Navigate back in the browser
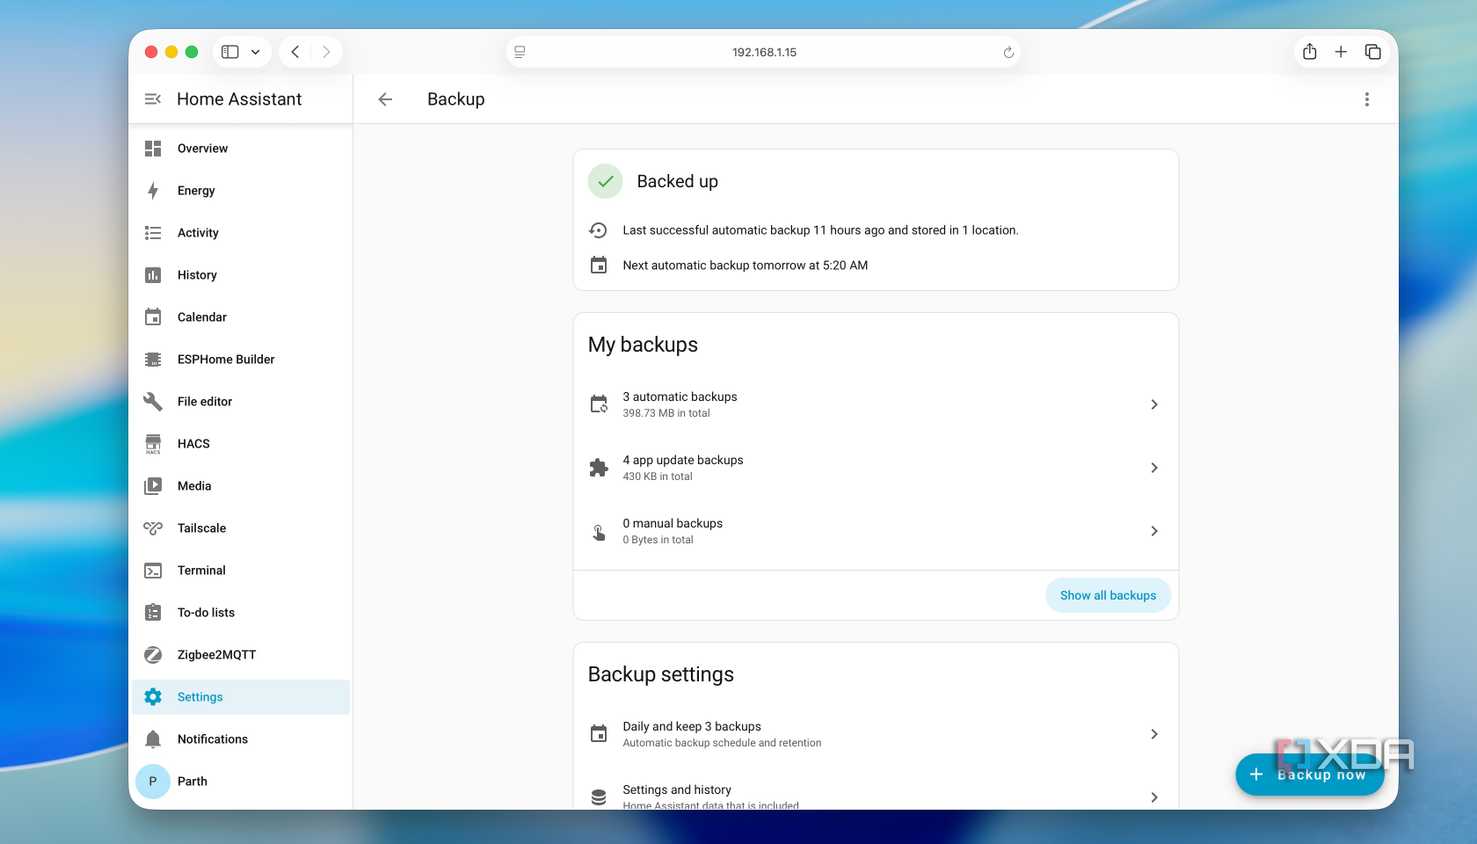 295,52
